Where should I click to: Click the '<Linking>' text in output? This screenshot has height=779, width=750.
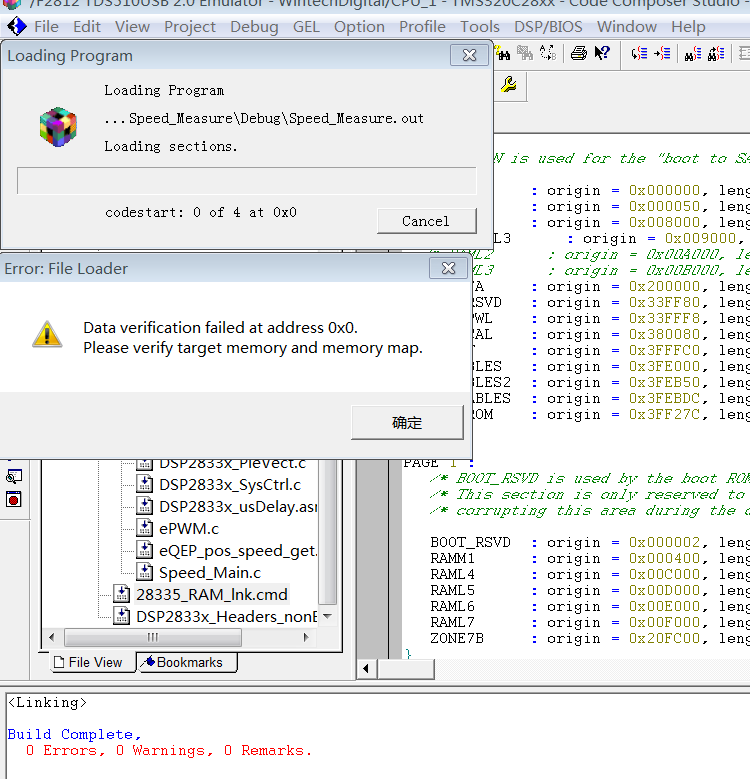[x=48, y=702]
